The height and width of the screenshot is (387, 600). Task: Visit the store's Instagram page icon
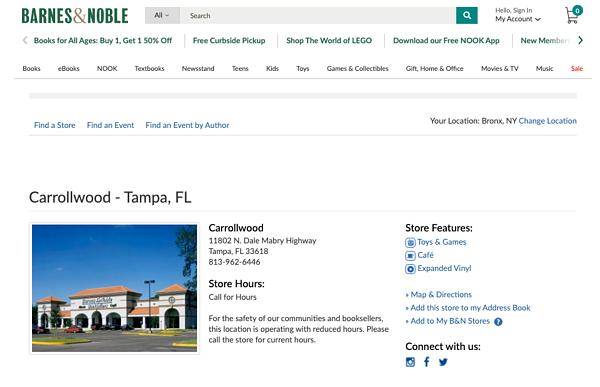click(x=410, y=362)
